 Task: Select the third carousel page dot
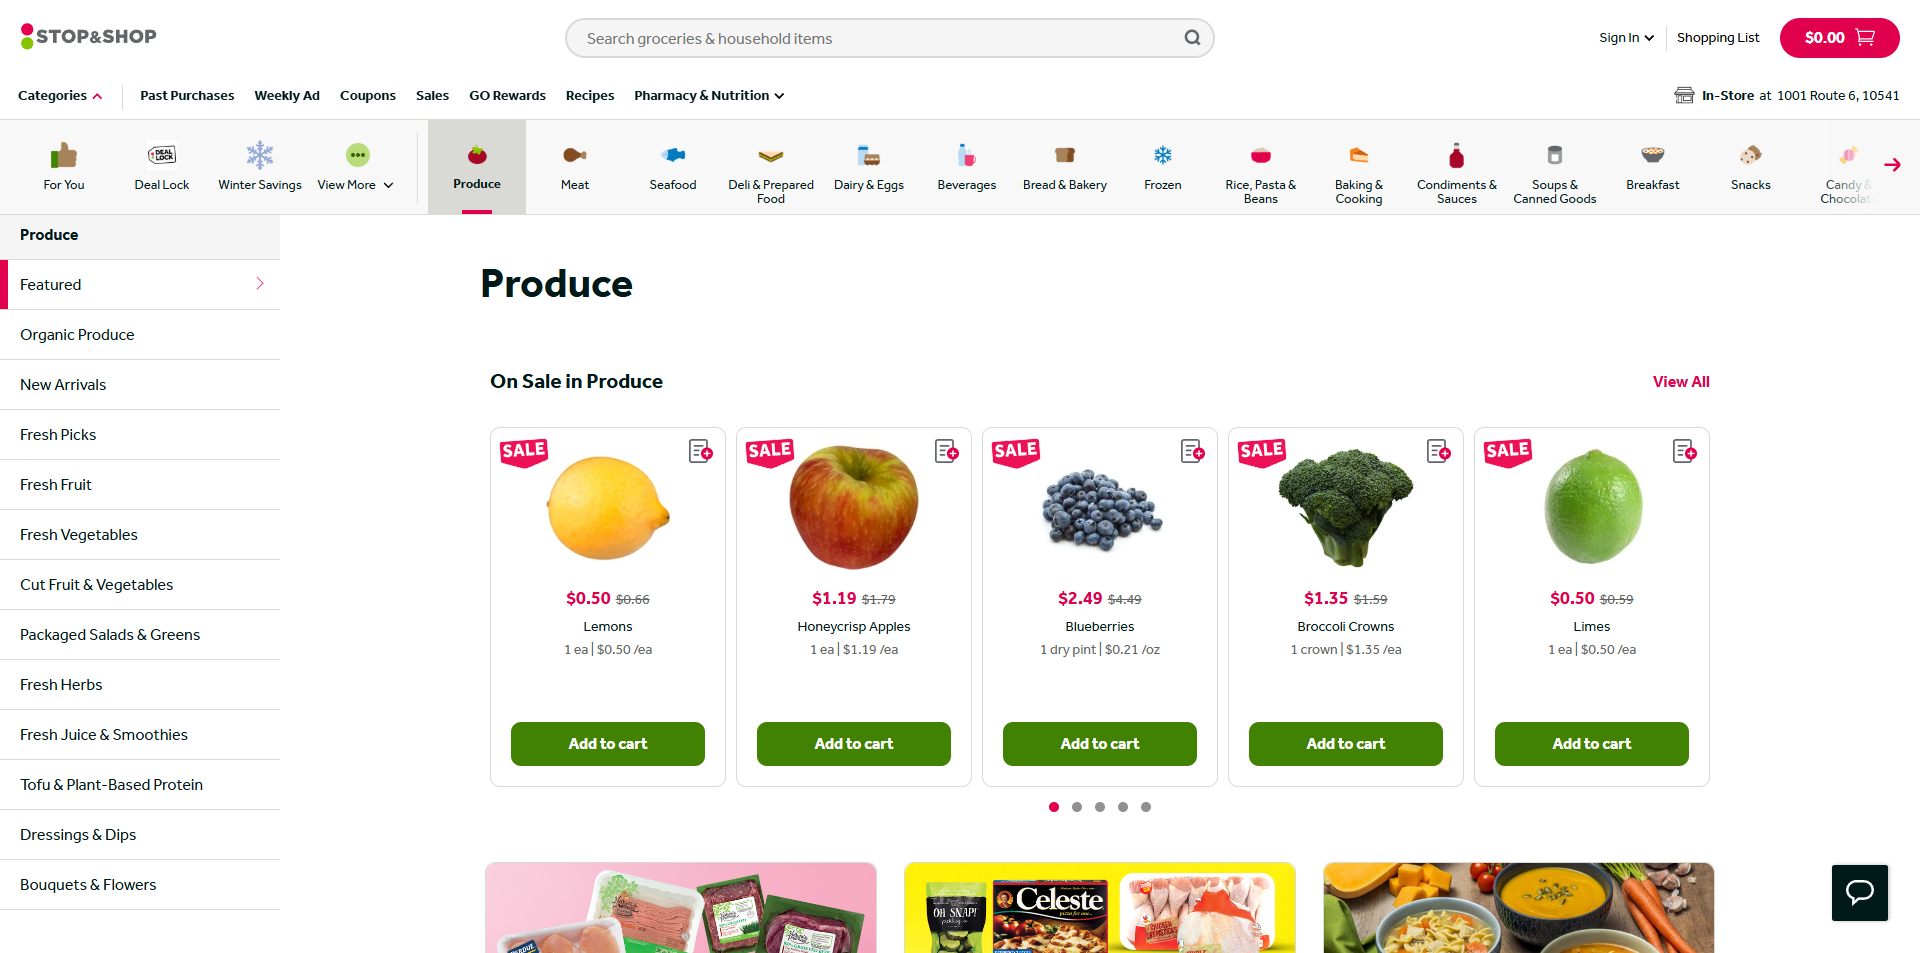click(1100, 807)
